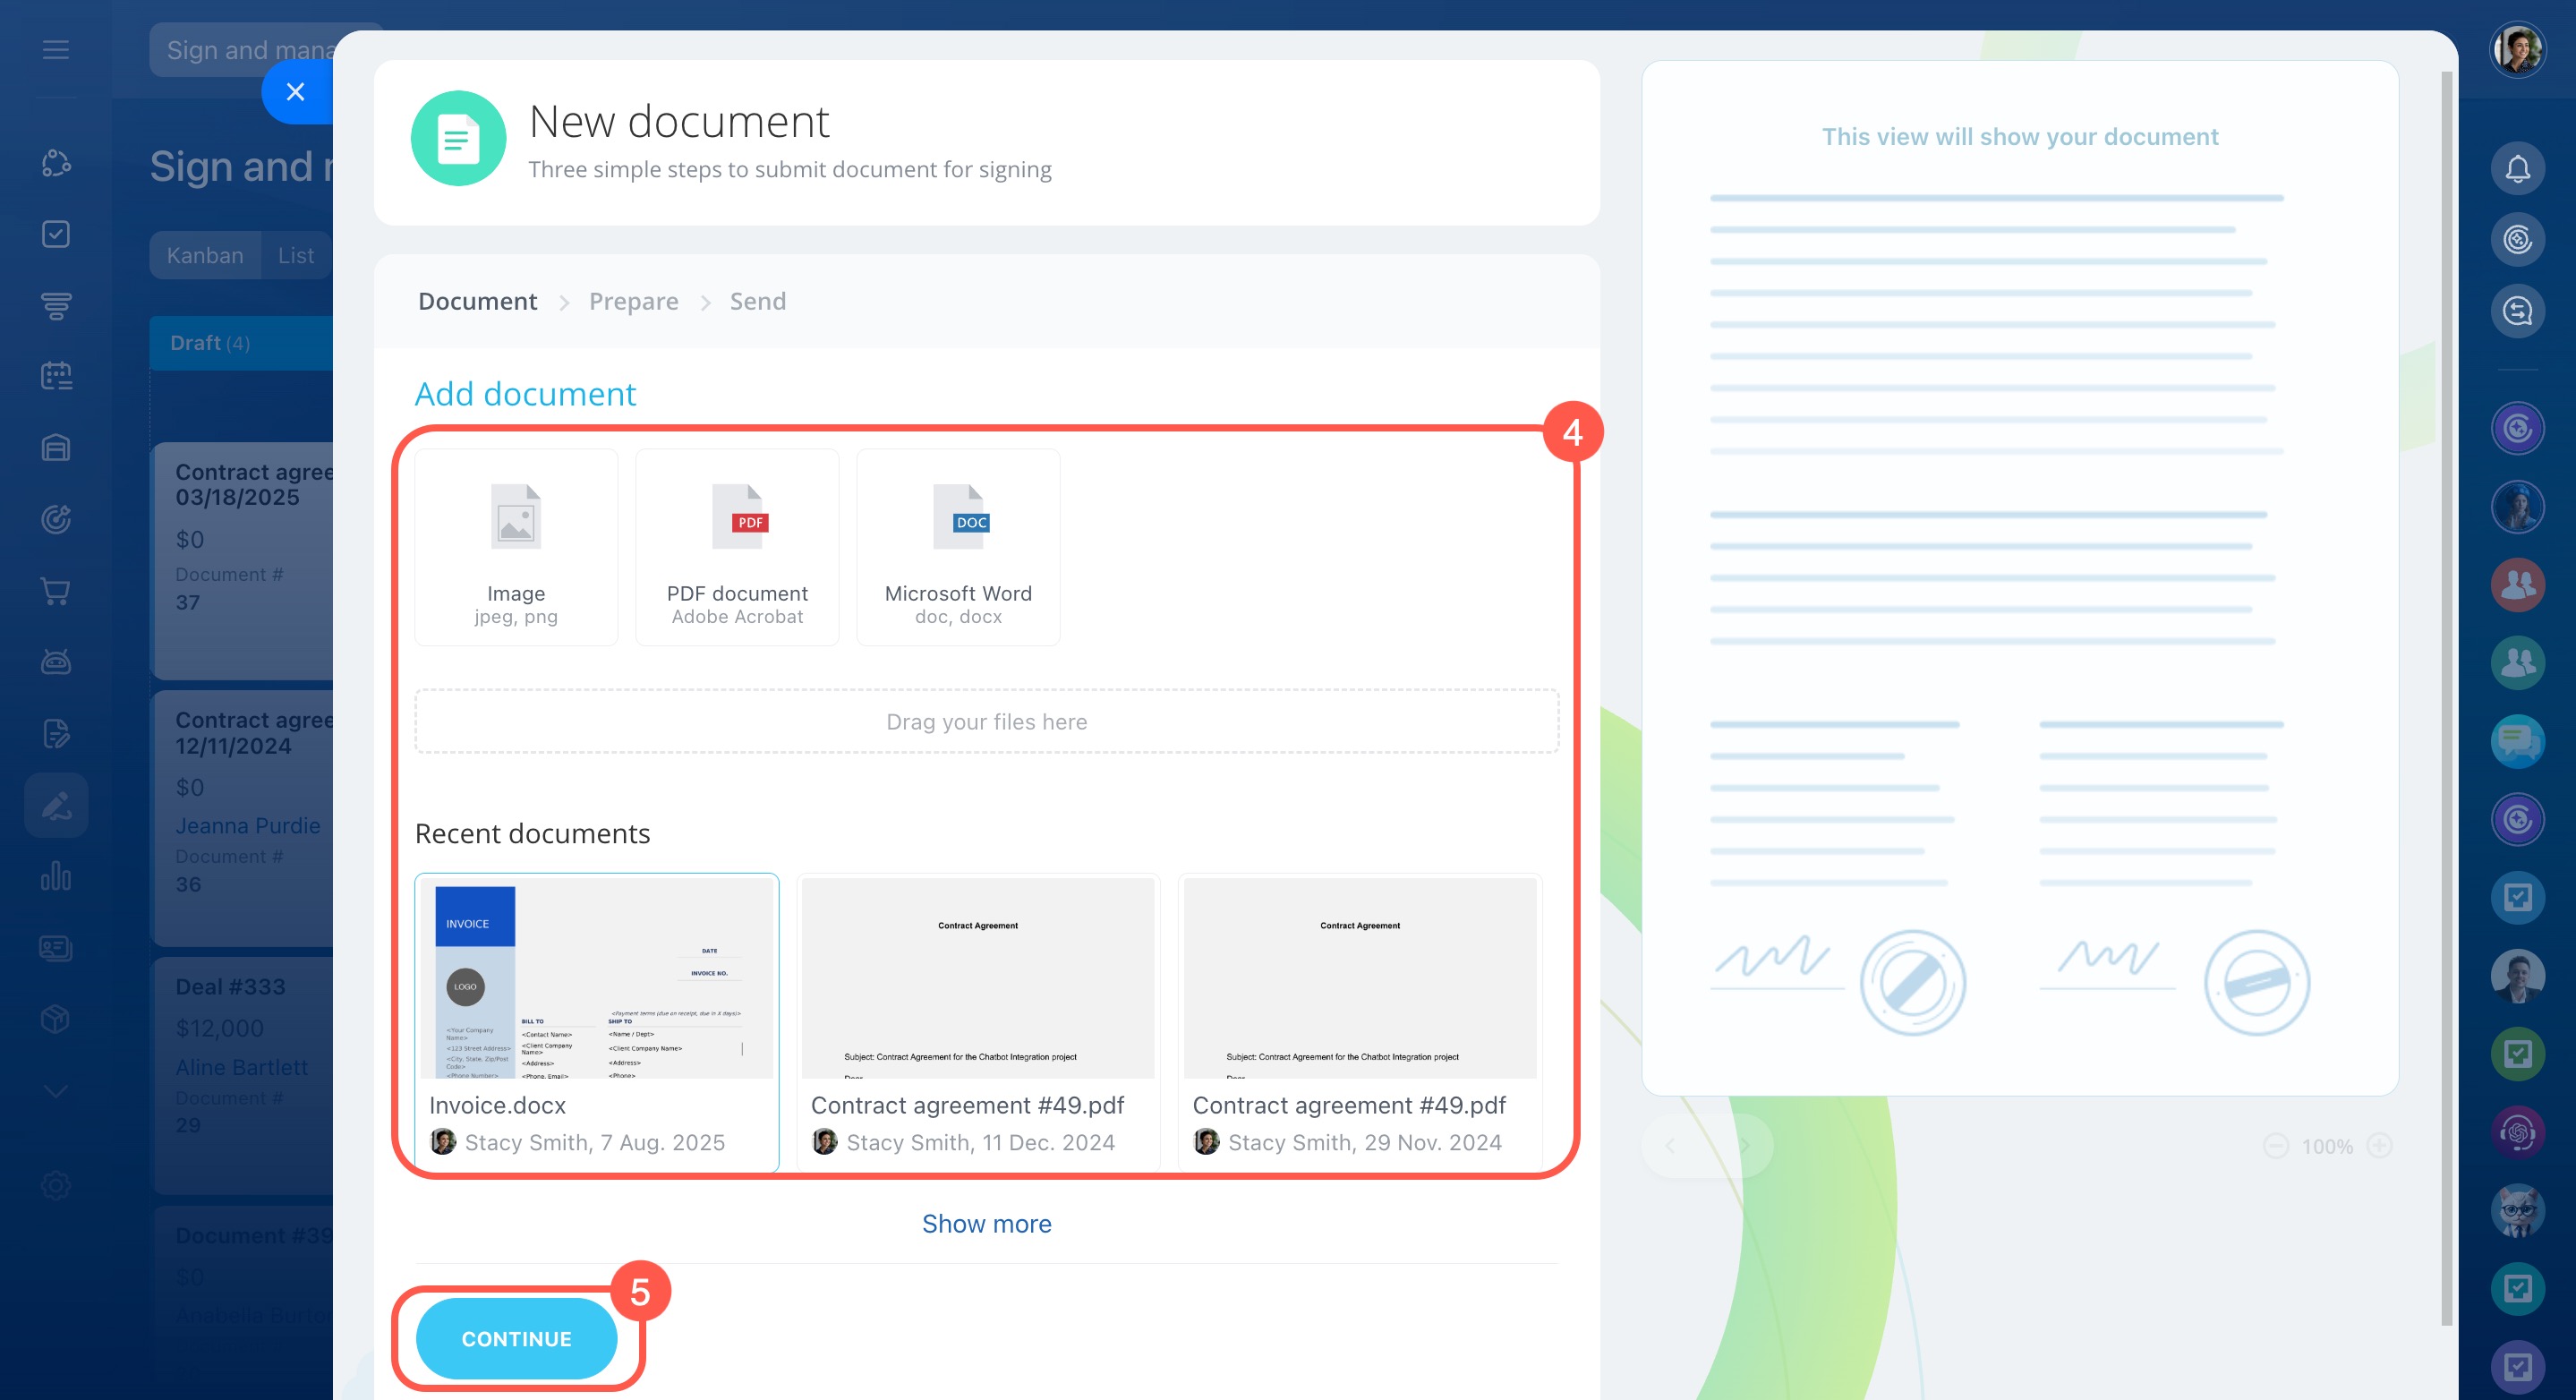
Task: Go to the Prepare step
Action: (633, 301)
